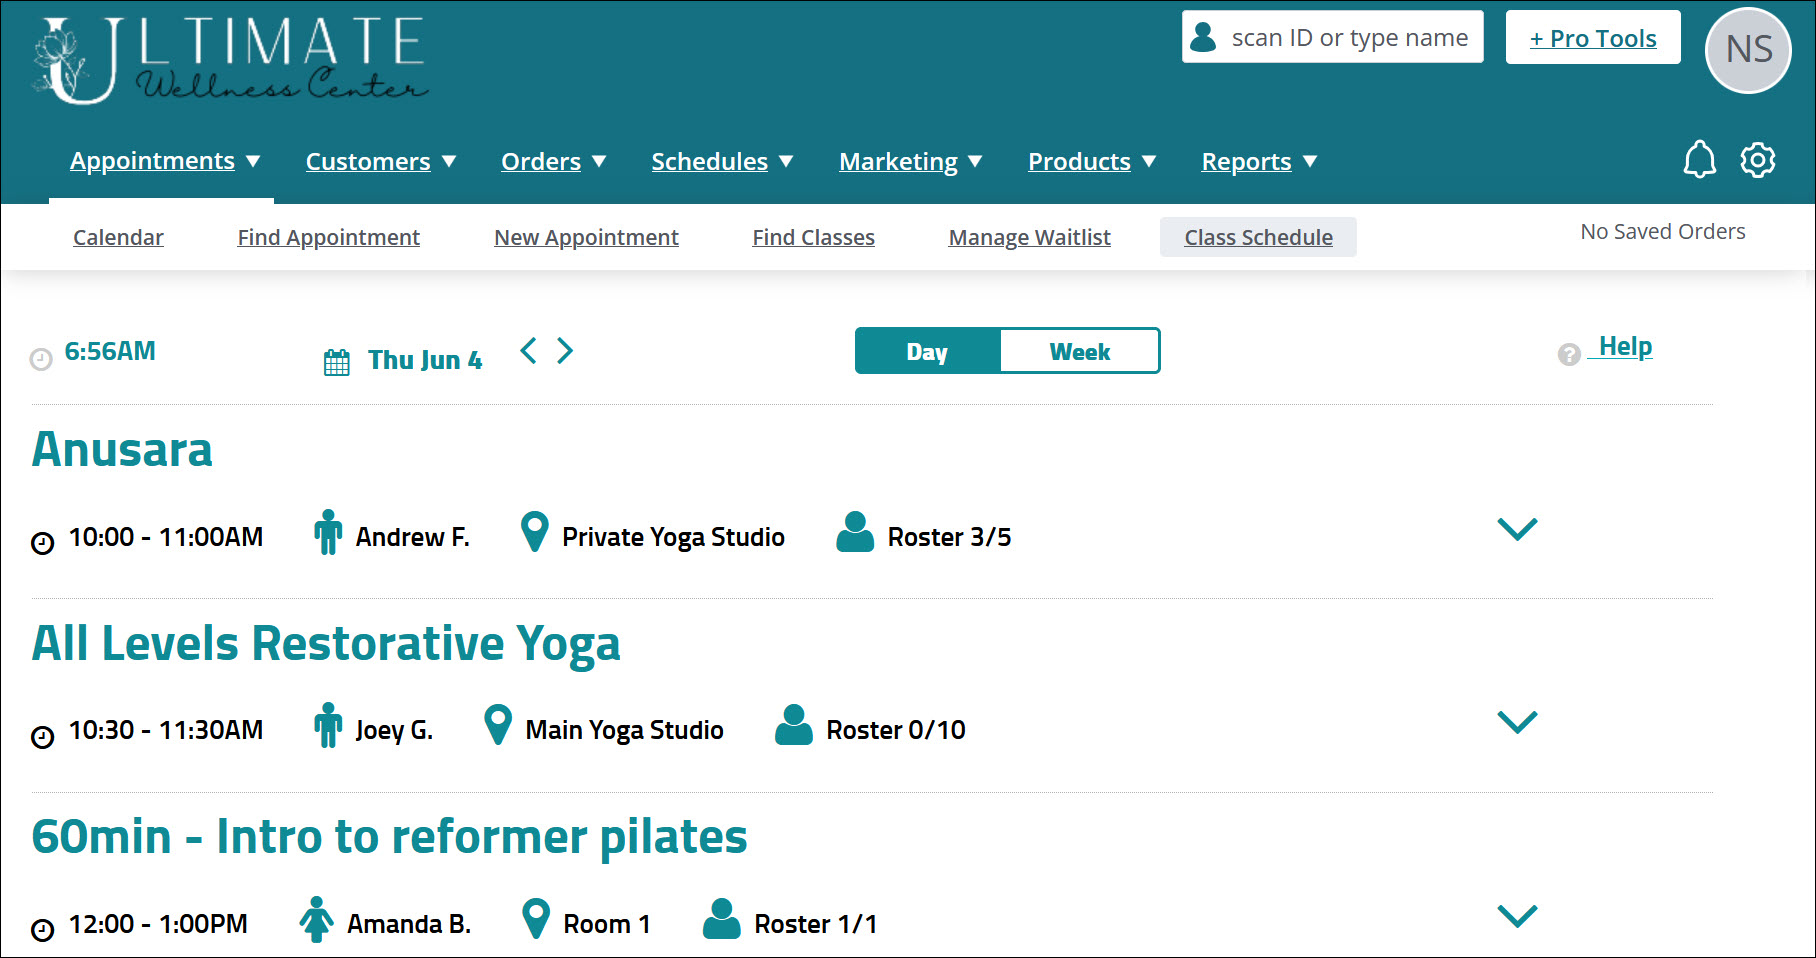Open the settings gear icon

pos(1757,160)
